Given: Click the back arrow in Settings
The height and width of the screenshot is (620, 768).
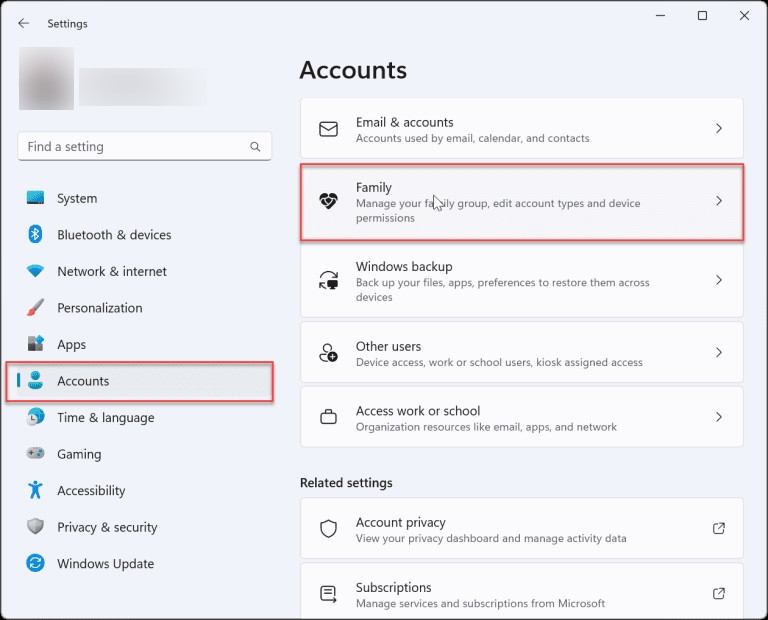Looking at the screenshot, I should tap(24, 23).
